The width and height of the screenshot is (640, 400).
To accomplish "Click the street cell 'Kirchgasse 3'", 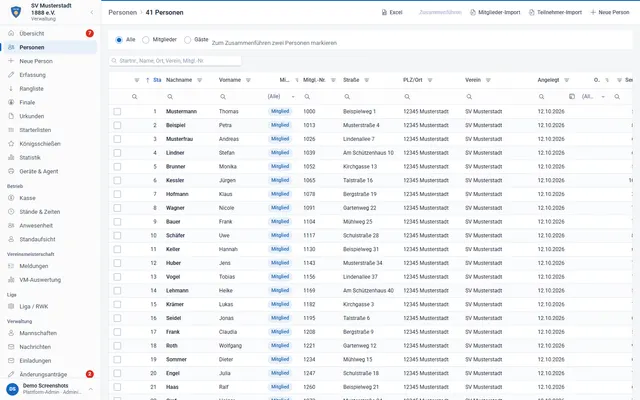I will (358, 304).
